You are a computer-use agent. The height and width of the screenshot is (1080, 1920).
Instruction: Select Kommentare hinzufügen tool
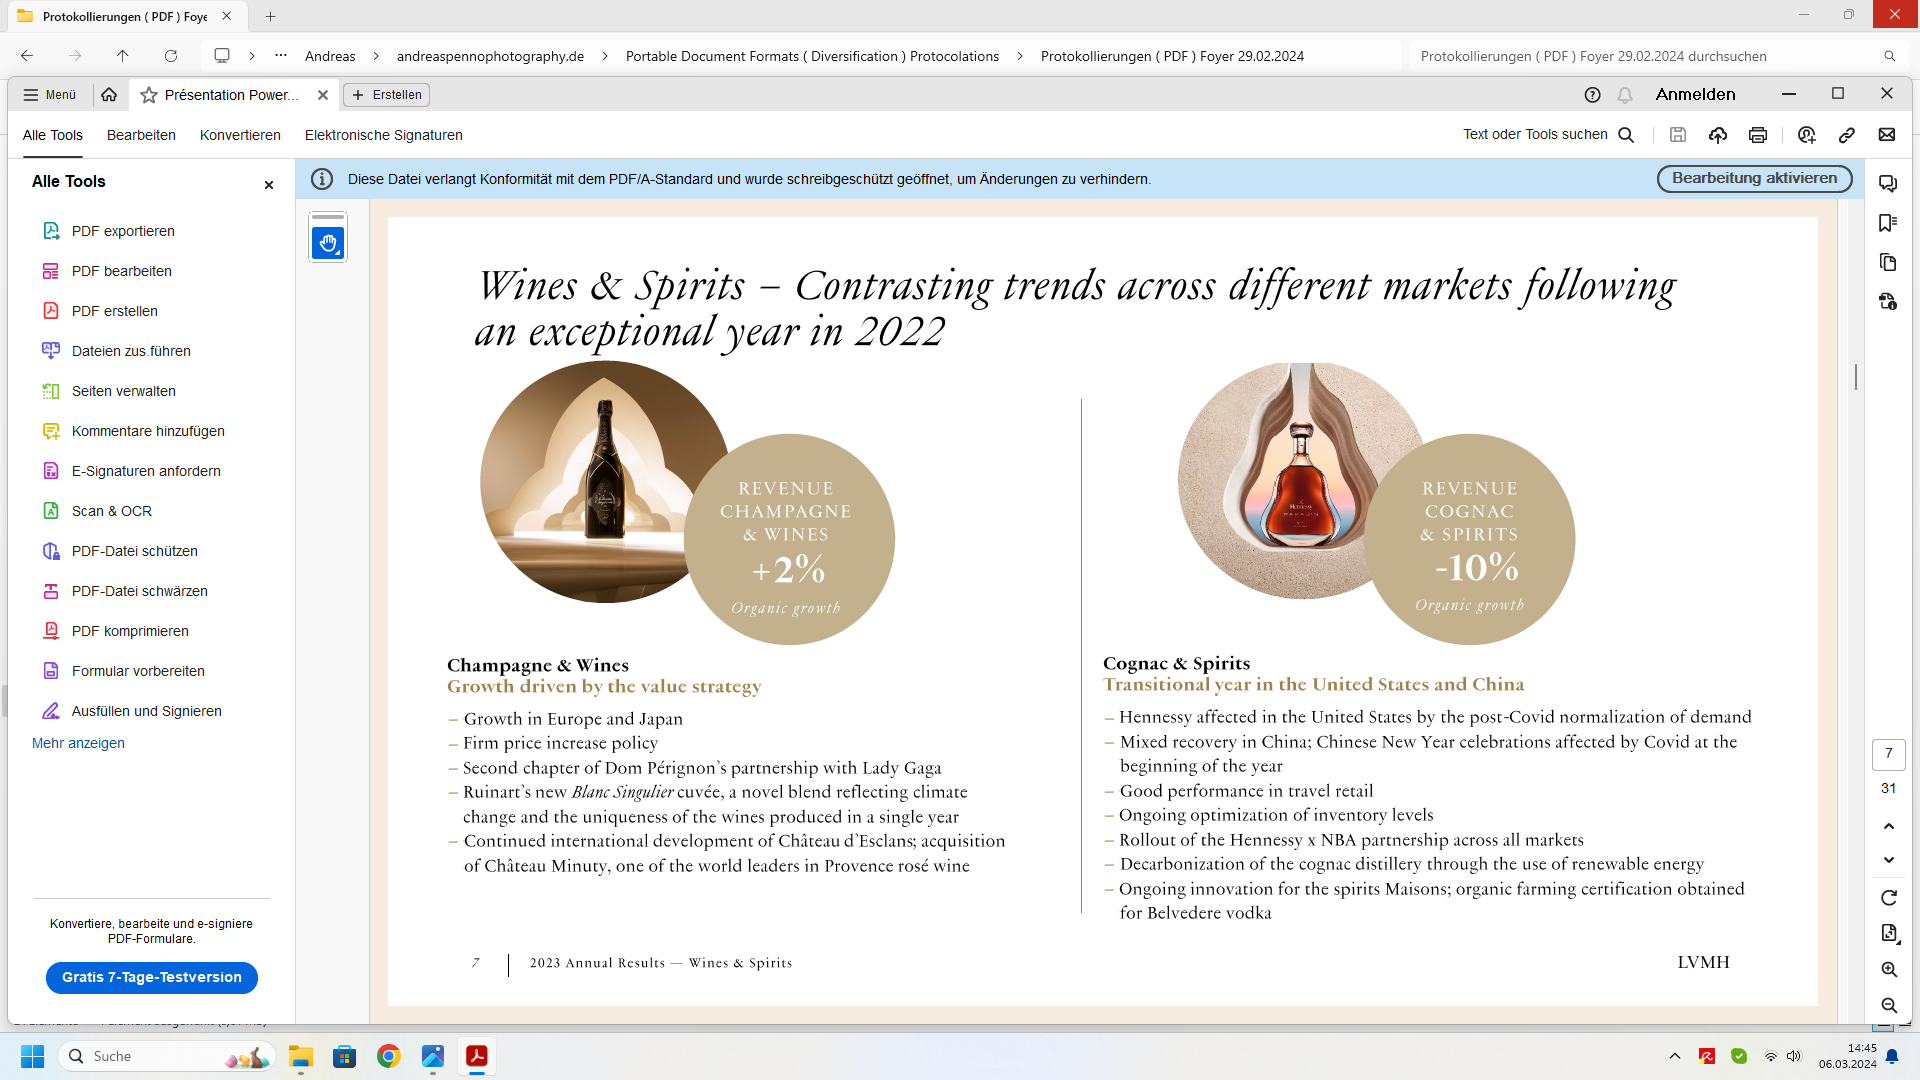(x=148, y=431)
